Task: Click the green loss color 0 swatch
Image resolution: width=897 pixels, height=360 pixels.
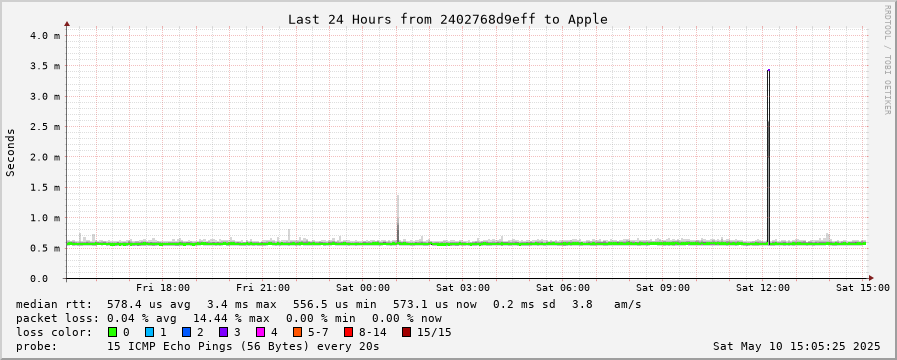Action: [112, 332]
